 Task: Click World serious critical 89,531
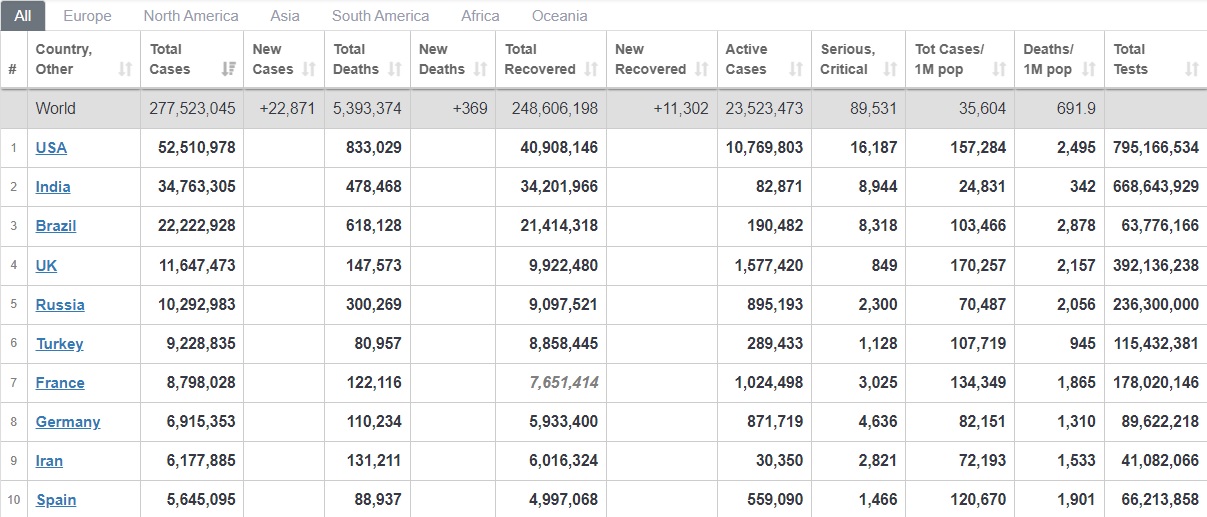pos(874,109)
